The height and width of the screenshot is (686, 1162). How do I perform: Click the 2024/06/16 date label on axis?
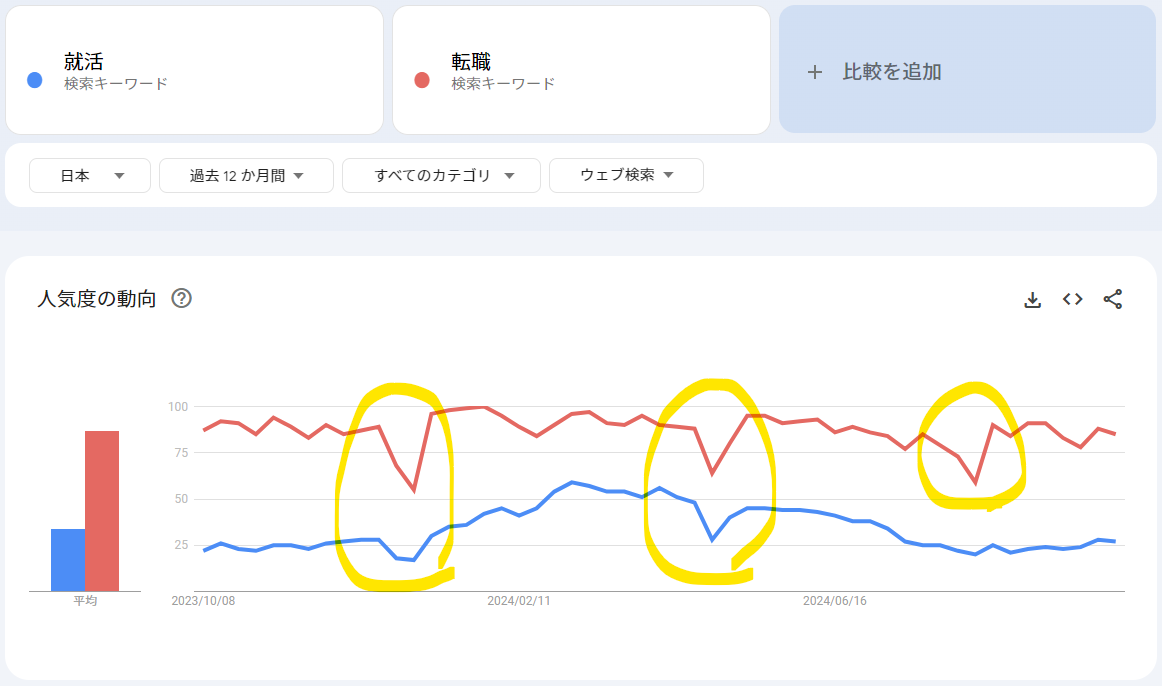click(834, 601)
